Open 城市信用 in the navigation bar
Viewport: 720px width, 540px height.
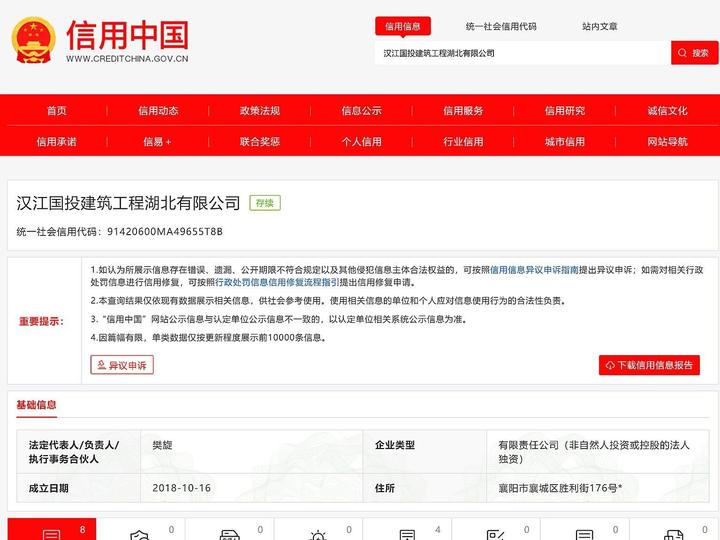click(565, 142)
